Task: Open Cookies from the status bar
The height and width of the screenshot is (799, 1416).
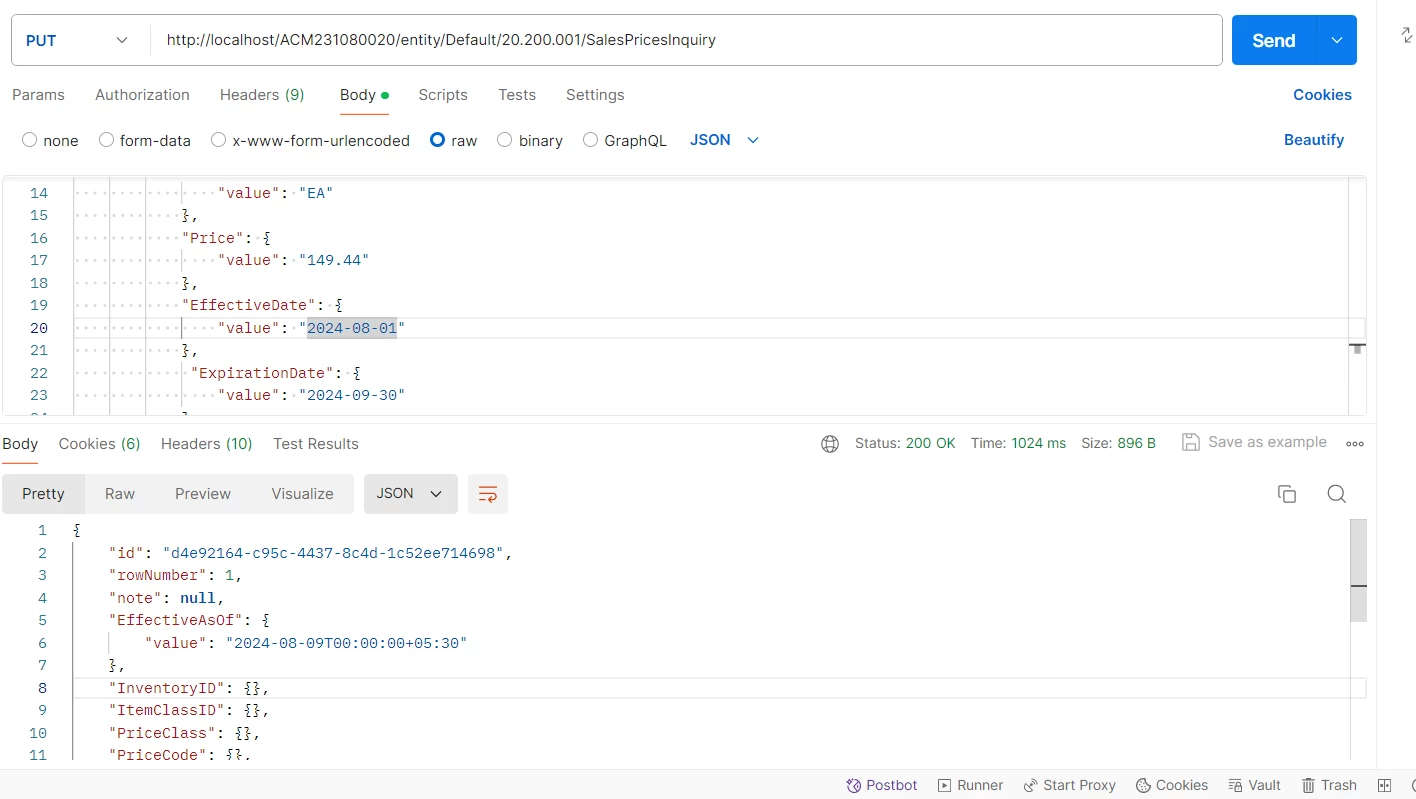Action: coord(1172,785)
